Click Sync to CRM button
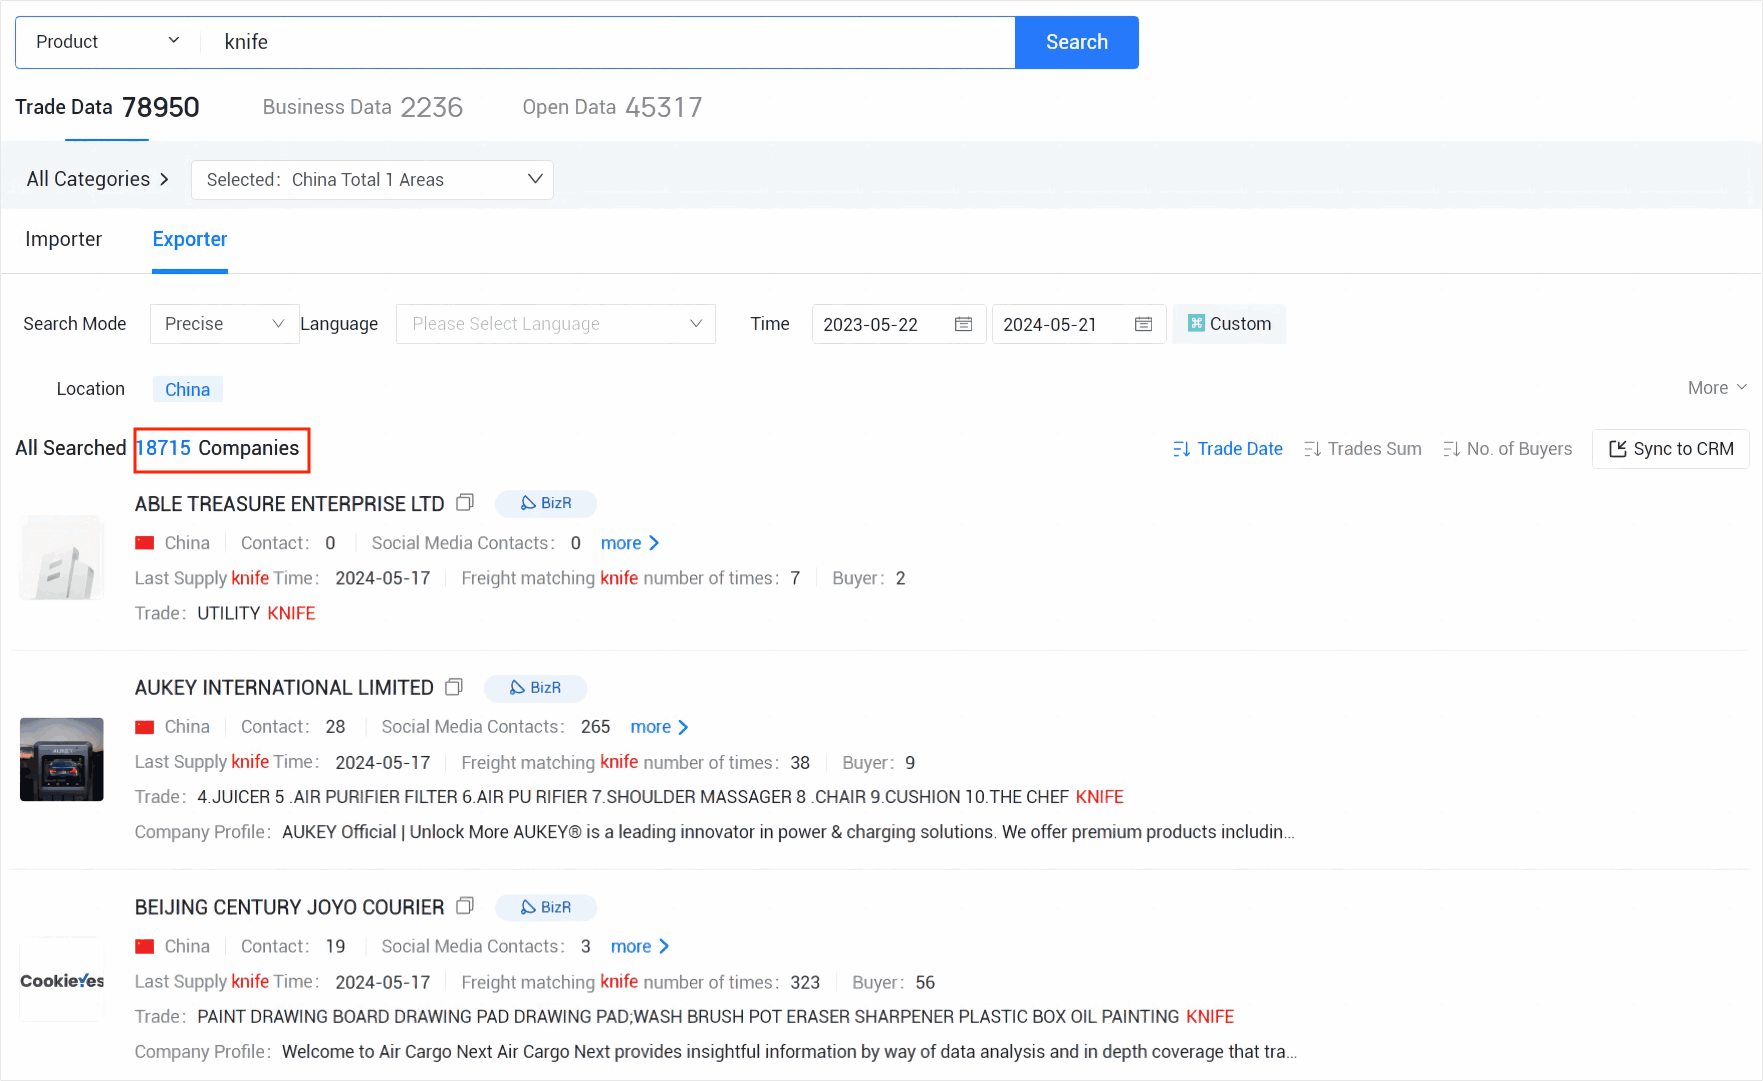The image size is (1763, 1081). coord(1671,449)
